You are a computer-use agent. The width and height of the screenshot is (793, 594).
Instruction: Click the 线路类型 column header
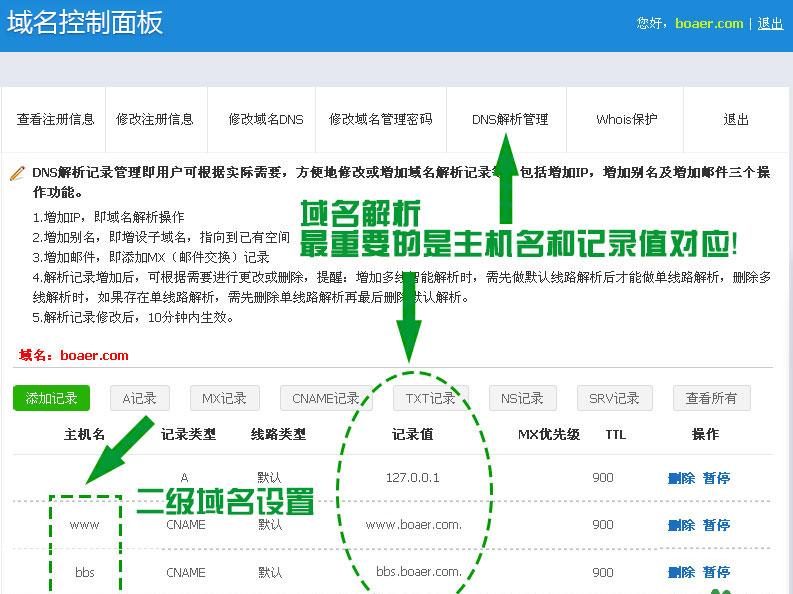tap(278, 434)
